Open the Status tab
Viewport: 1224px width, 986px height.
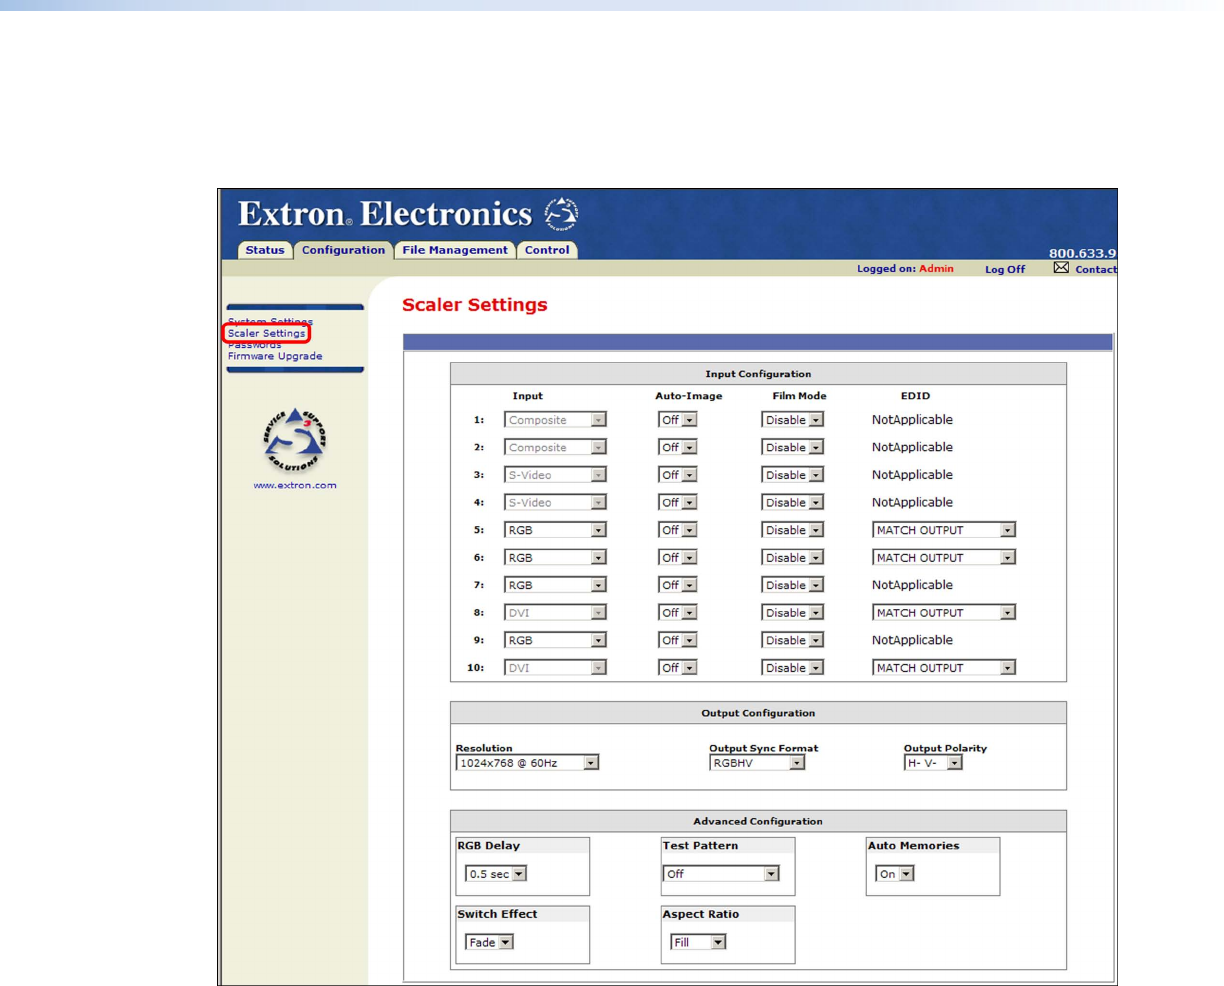(x=265, y=250)
